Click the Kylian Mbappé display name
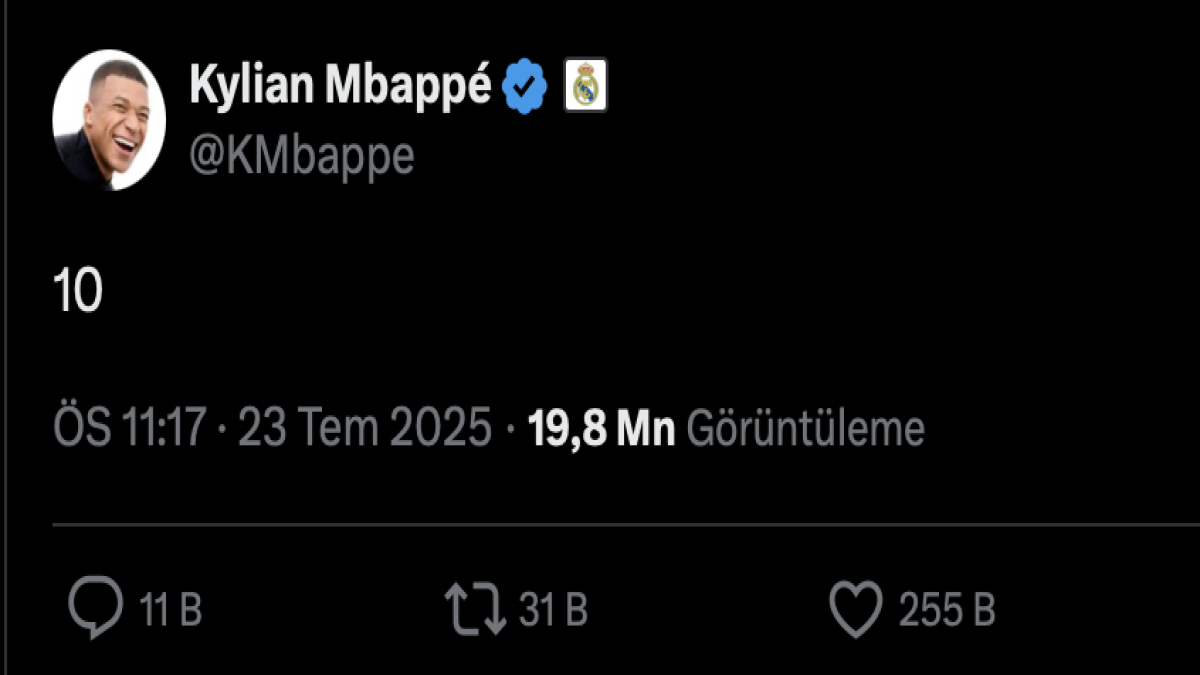This screenshot has width=1200, height=675. 340,87
